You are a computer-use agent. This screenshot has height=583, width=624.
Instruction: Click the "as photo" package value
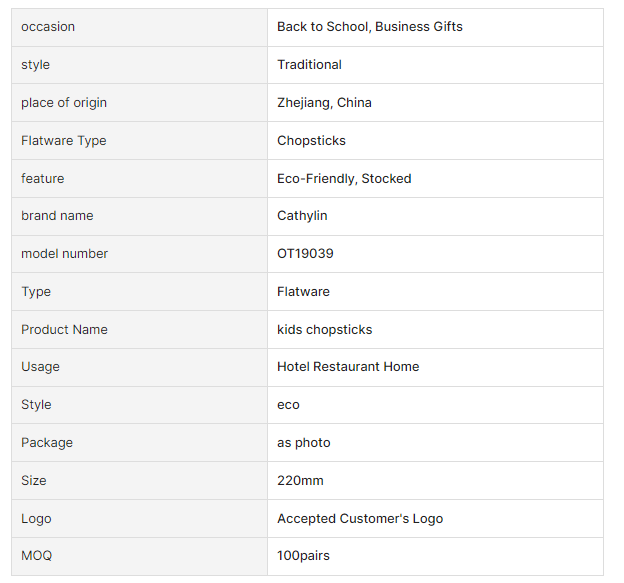click(x=303, y=443)
